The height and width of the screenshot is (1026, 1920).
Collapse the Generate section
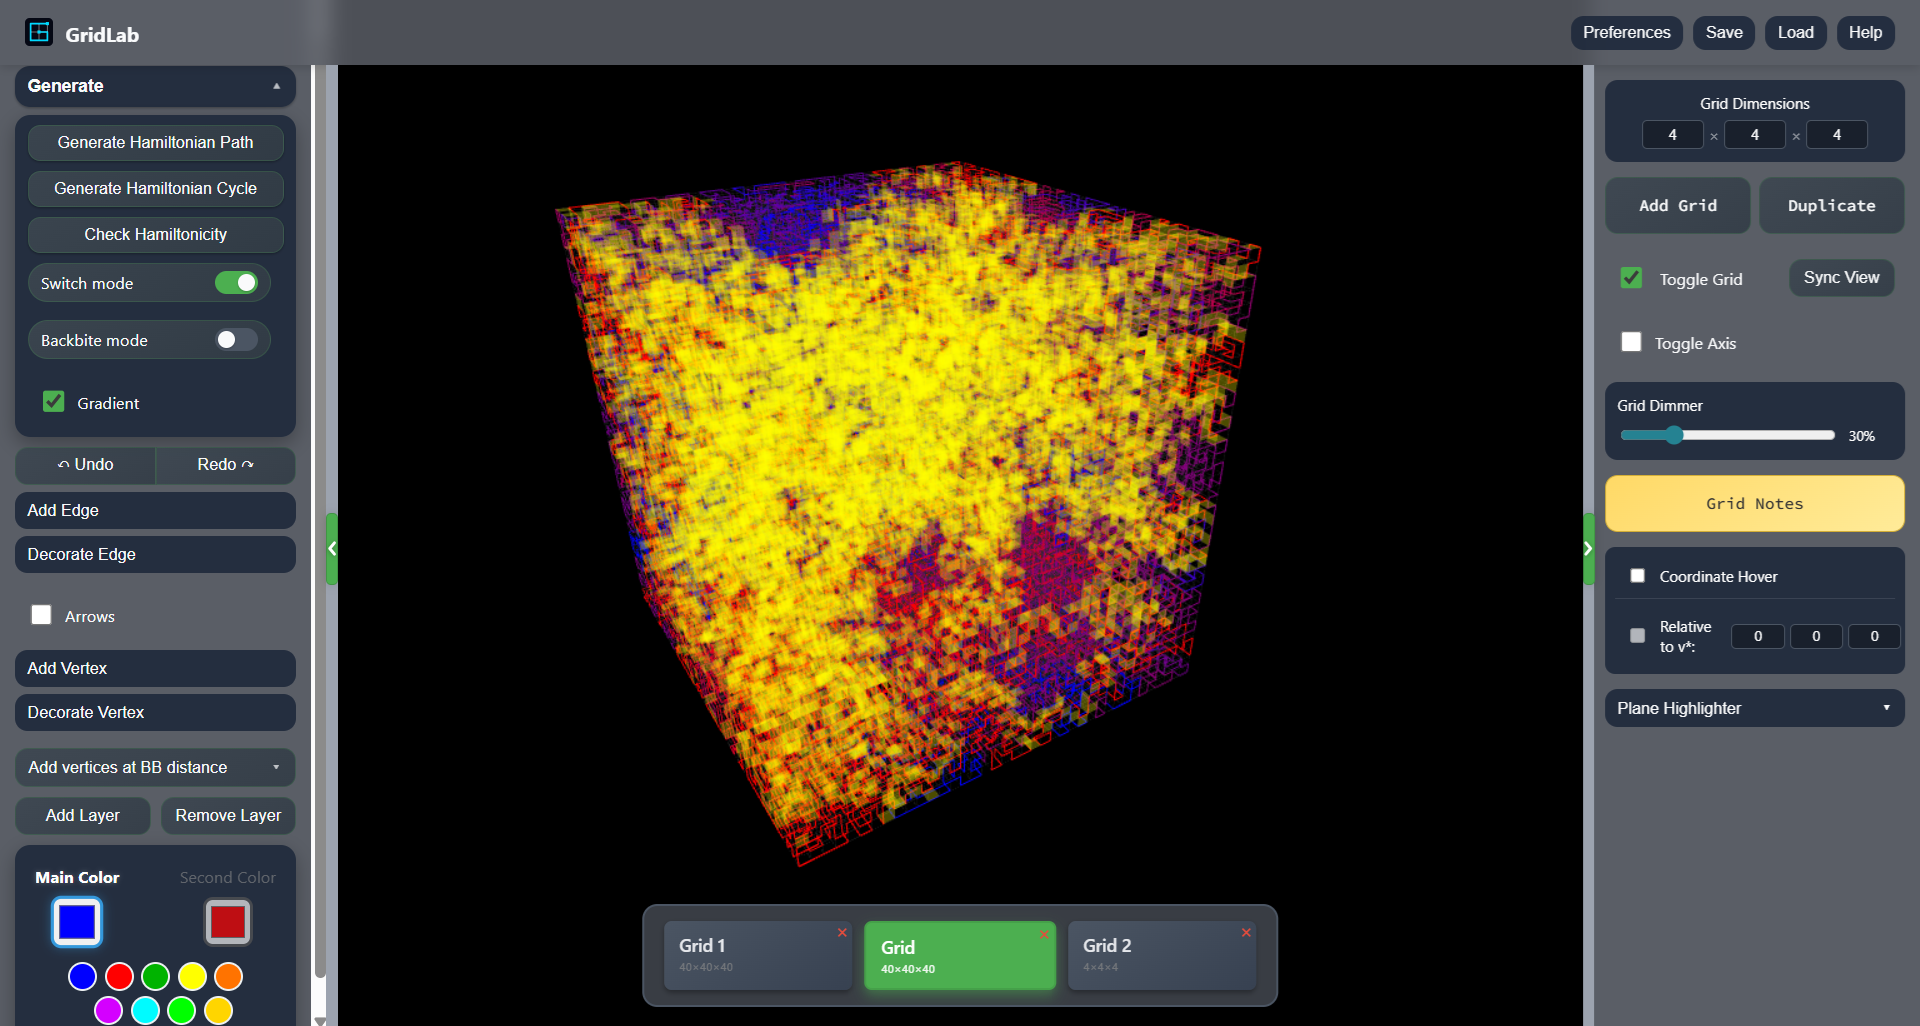[x=277, y=86]
